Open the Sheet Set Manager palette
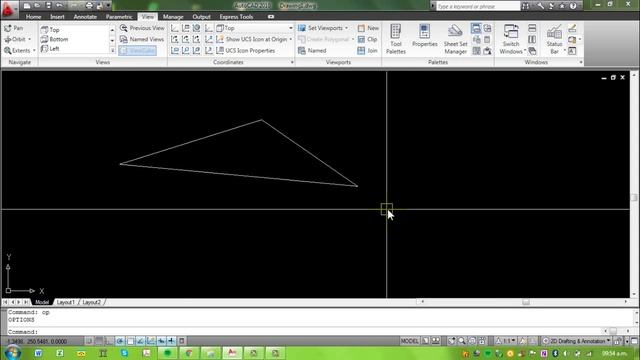The height and width of the screenshot is (360, 640). point(455,39)
